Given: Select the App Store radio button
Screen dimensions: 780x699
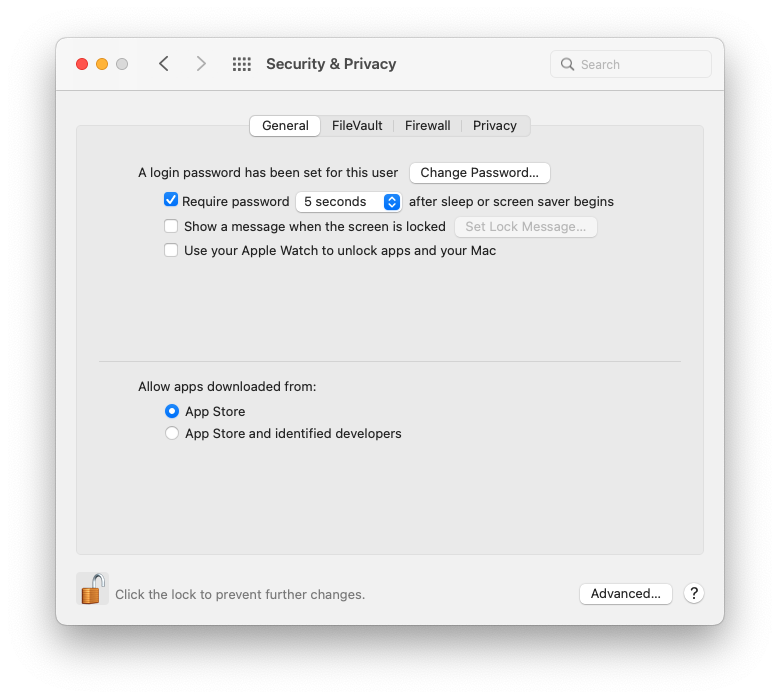Looking at the screenshot, I should [172, 411].
